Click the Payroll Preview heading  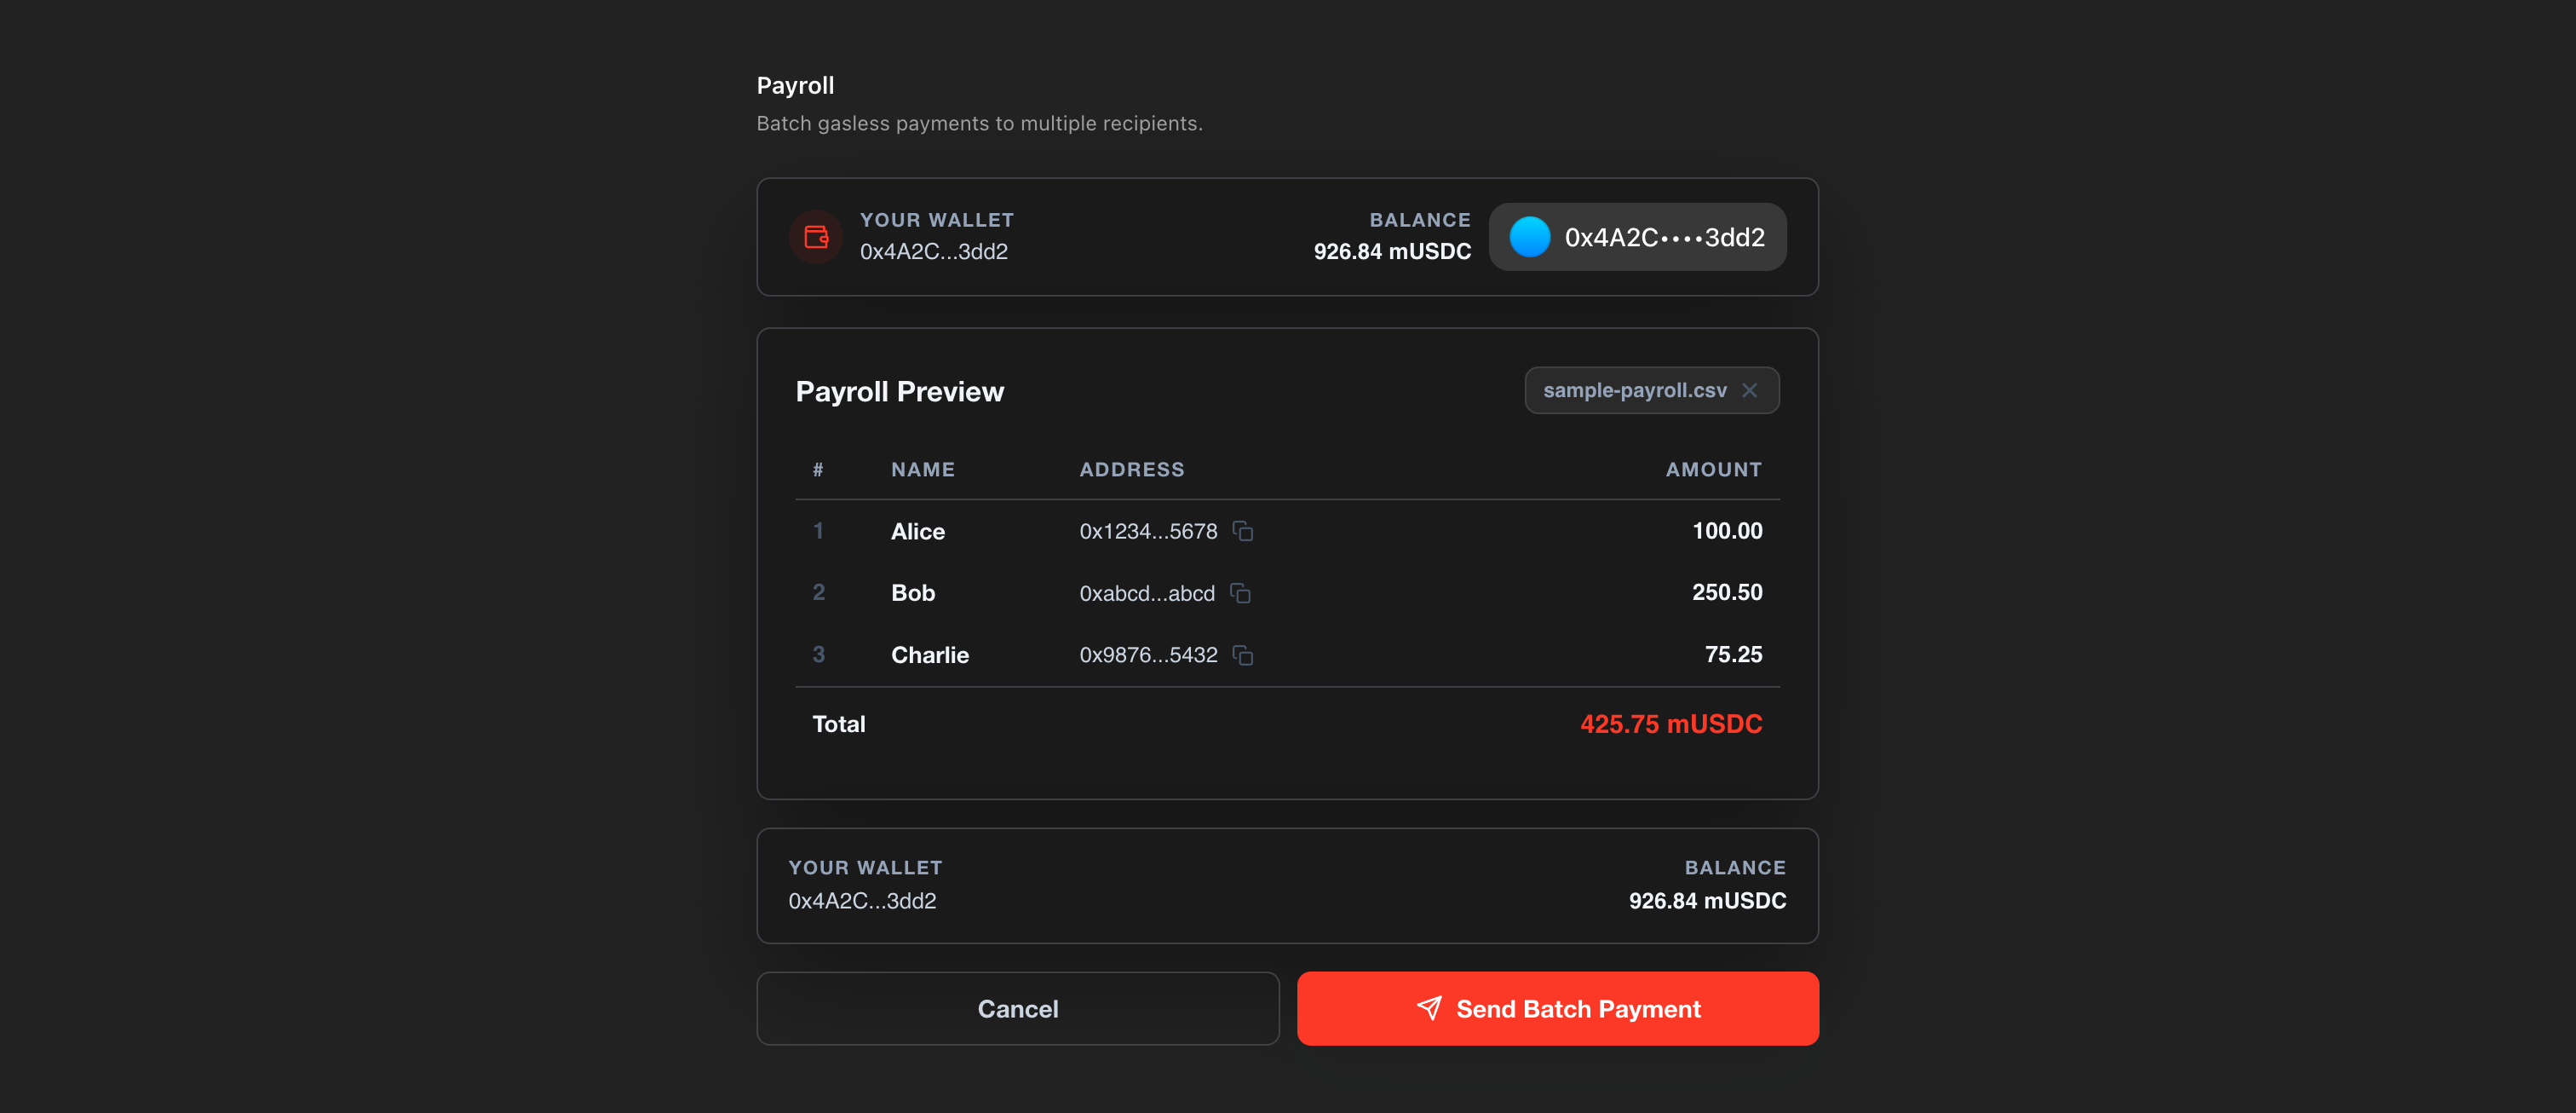[x=899, y=391]
